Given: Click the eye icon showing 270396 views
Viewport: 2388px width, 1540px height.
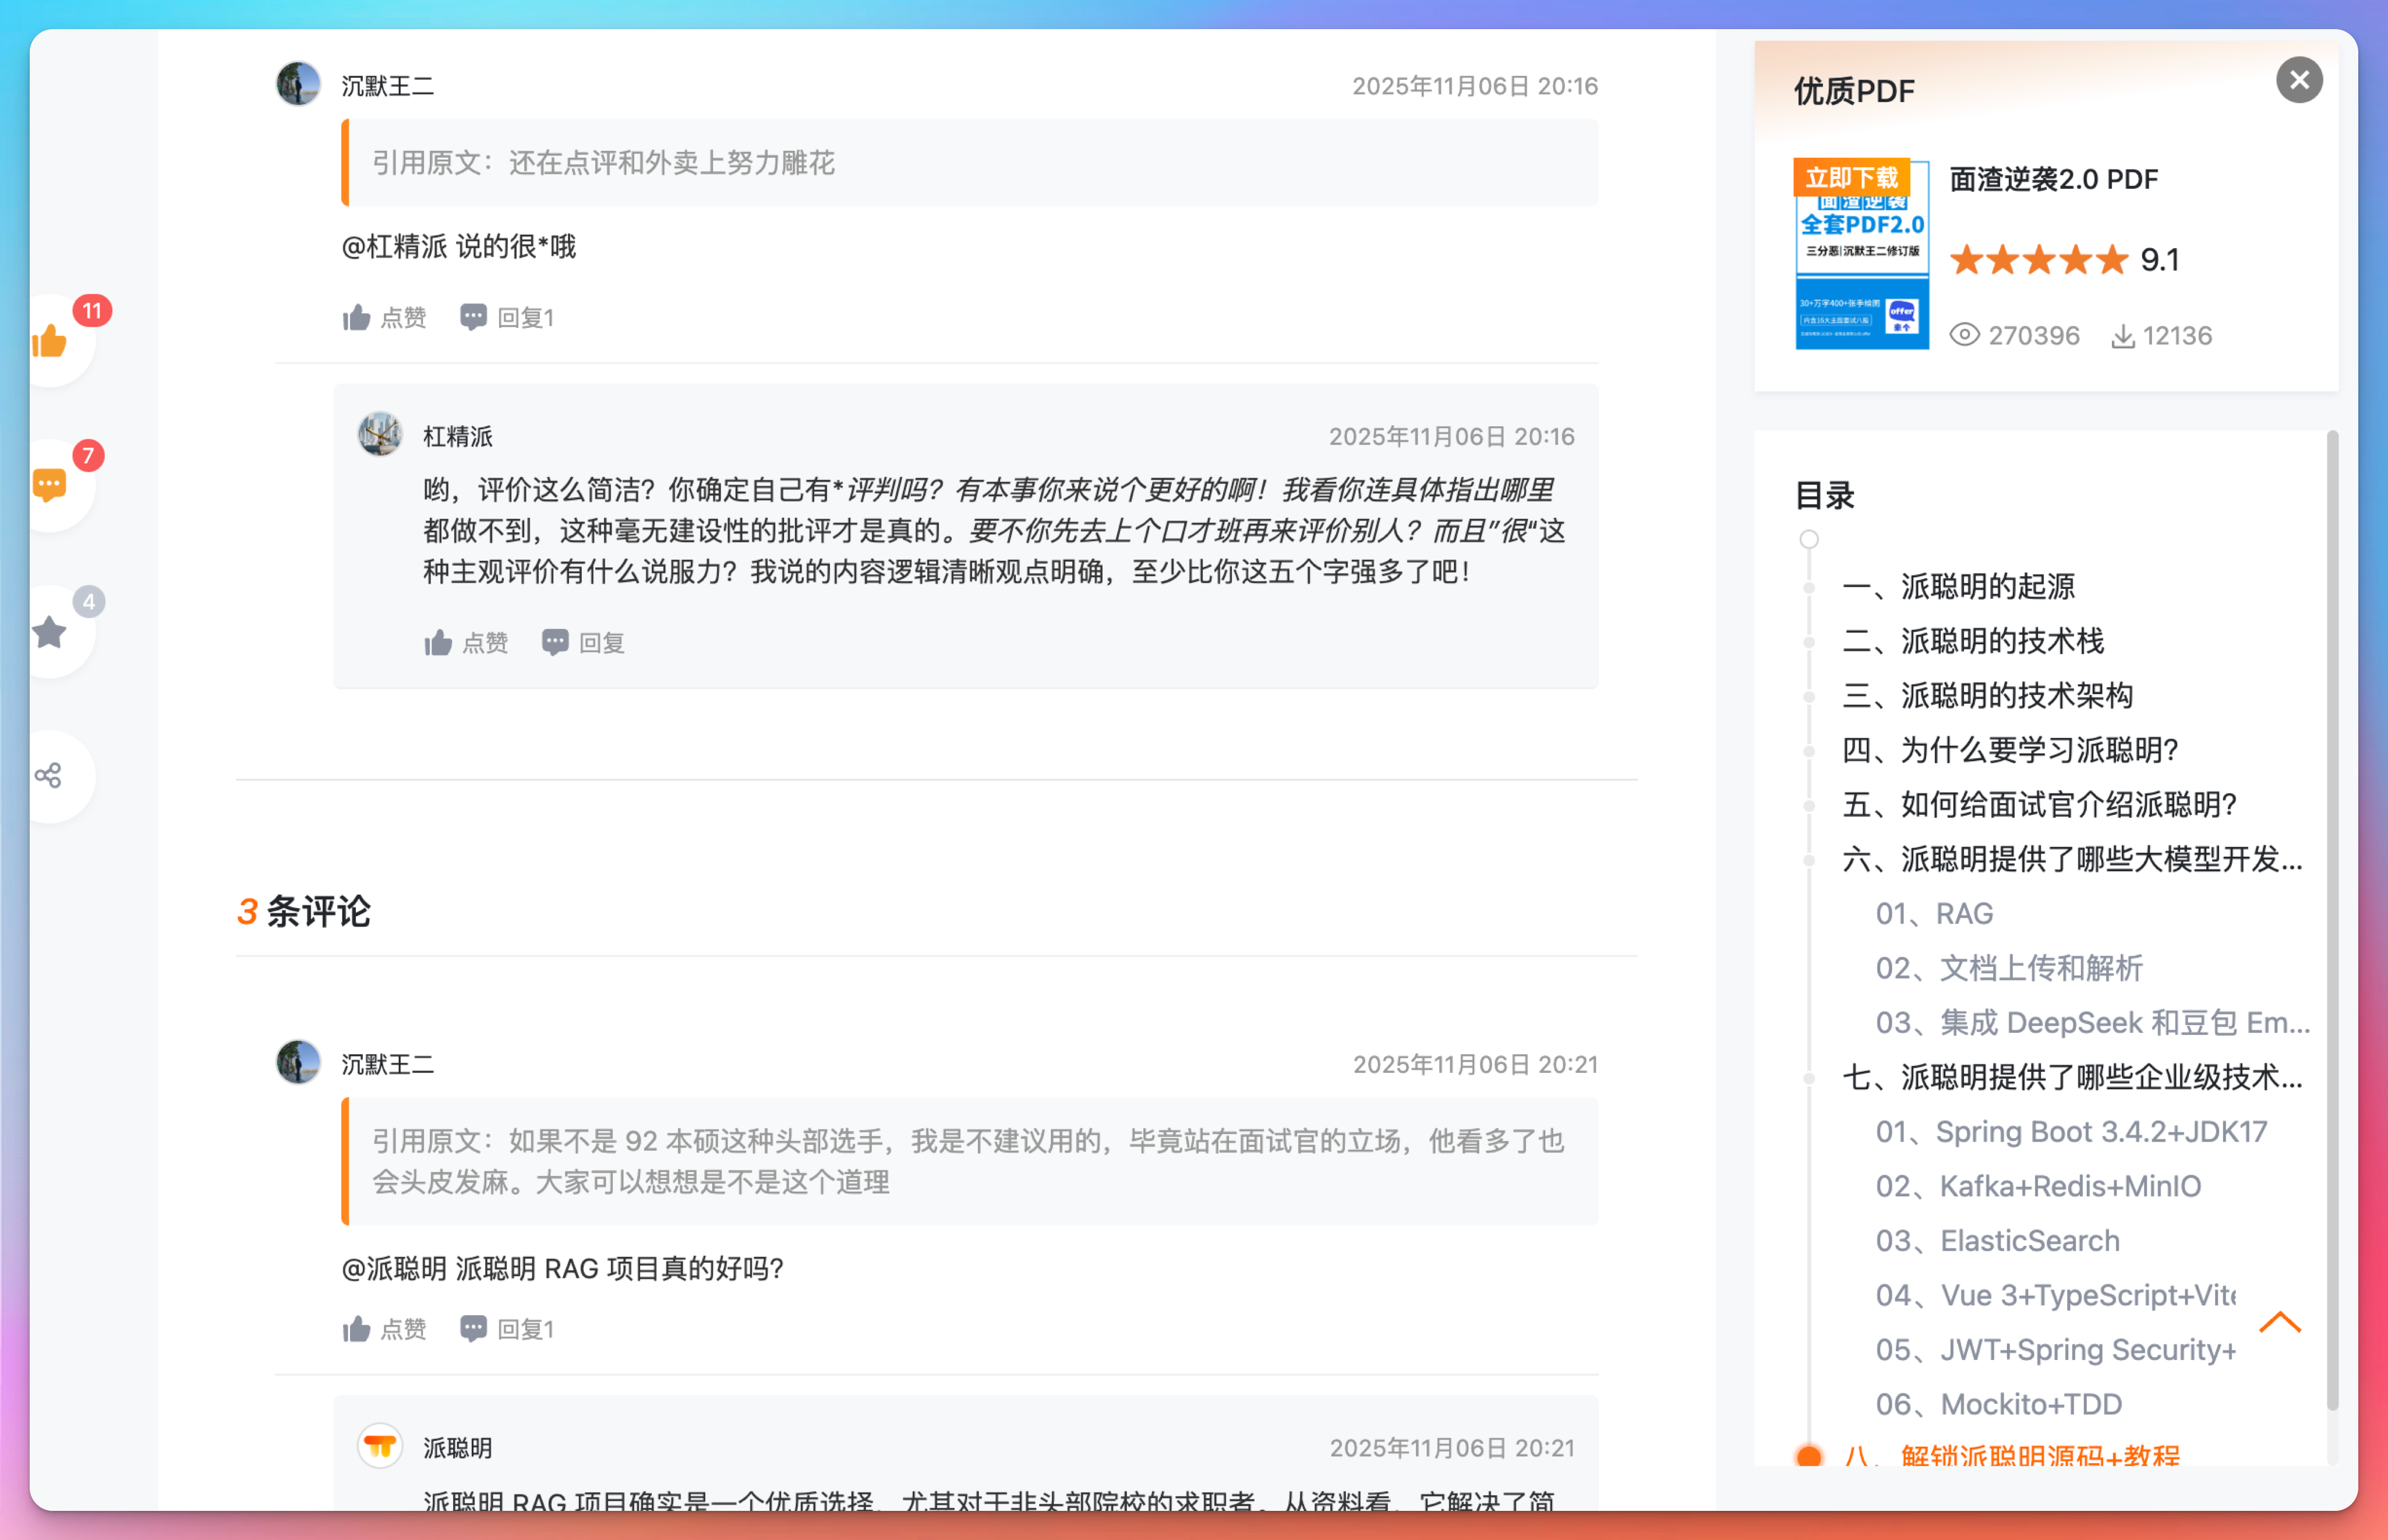Looking at the screenshot, I should click(x=1965, y=335).
